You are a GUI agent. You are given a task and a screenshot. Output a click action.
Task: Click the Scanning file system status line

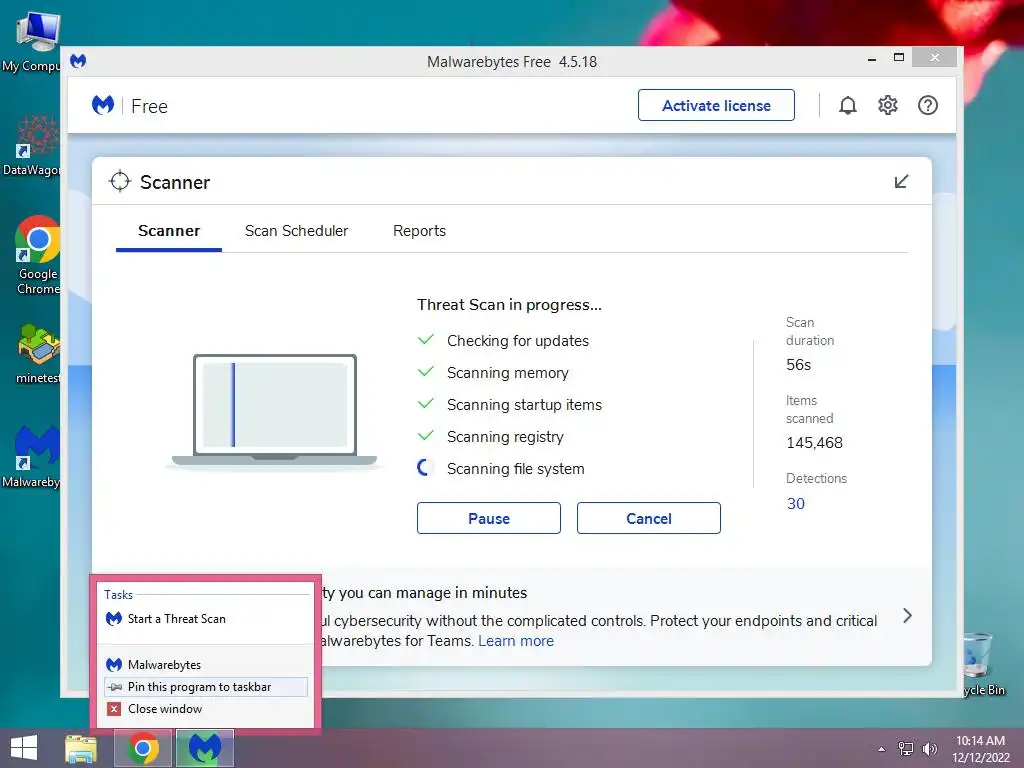(x=515, y=469)
